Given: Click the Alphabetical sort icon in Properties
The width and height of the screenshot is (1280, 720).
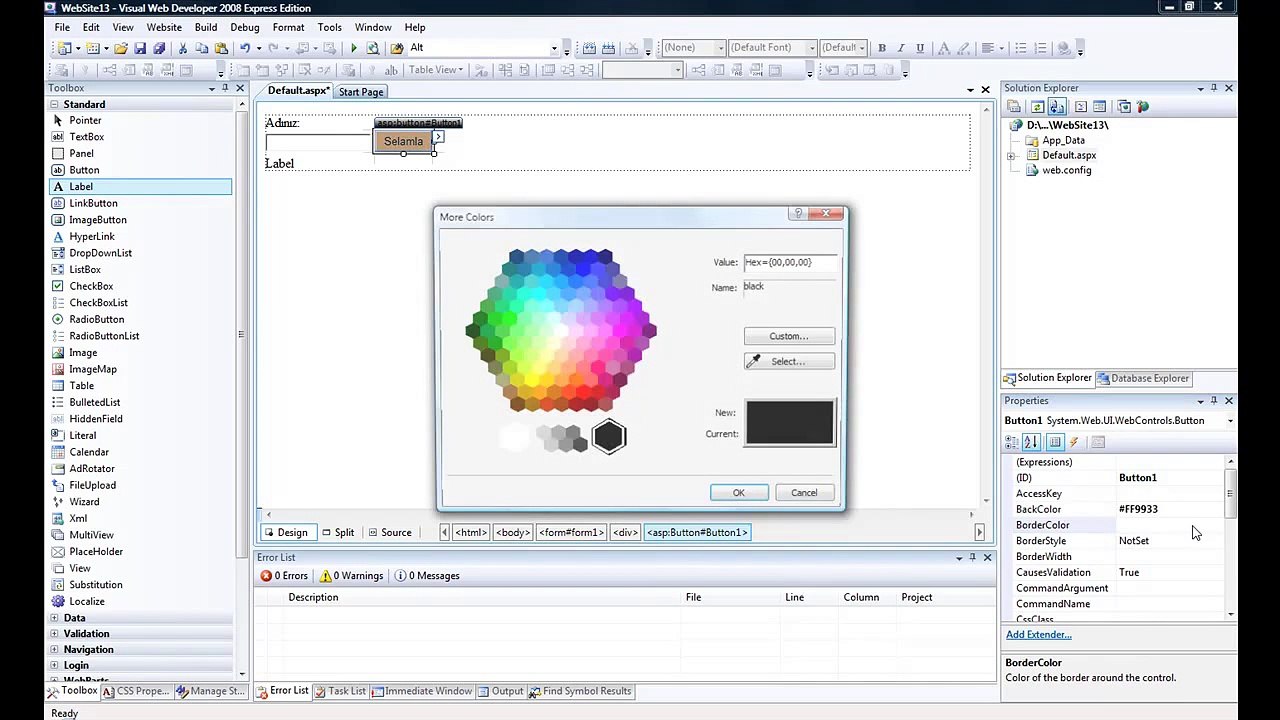Looking at the screenshot, I should [1031, 442].
